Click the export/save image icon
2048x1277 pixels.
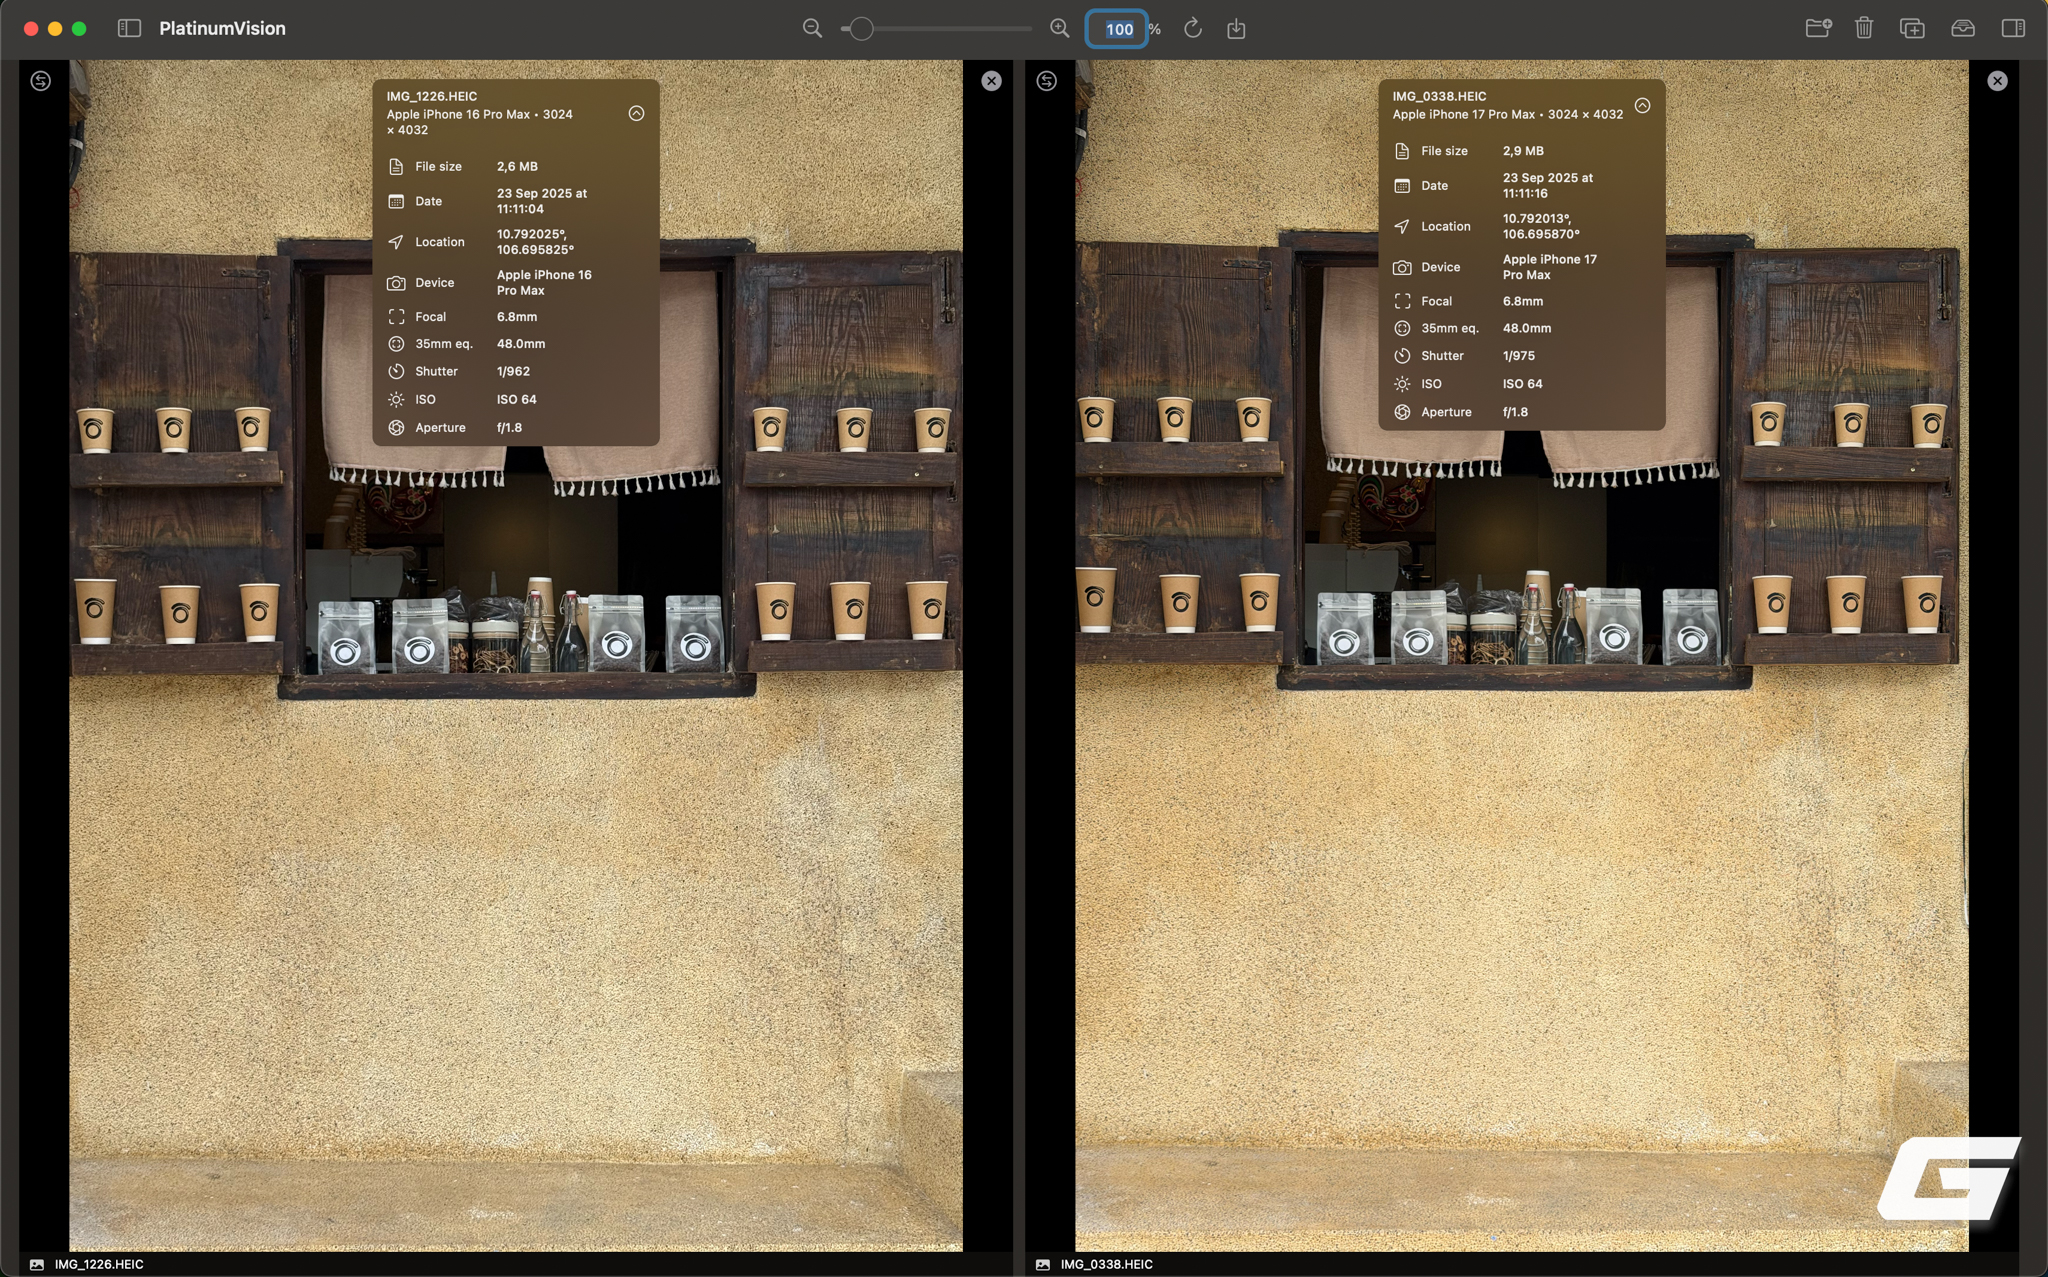point(1236,29)
